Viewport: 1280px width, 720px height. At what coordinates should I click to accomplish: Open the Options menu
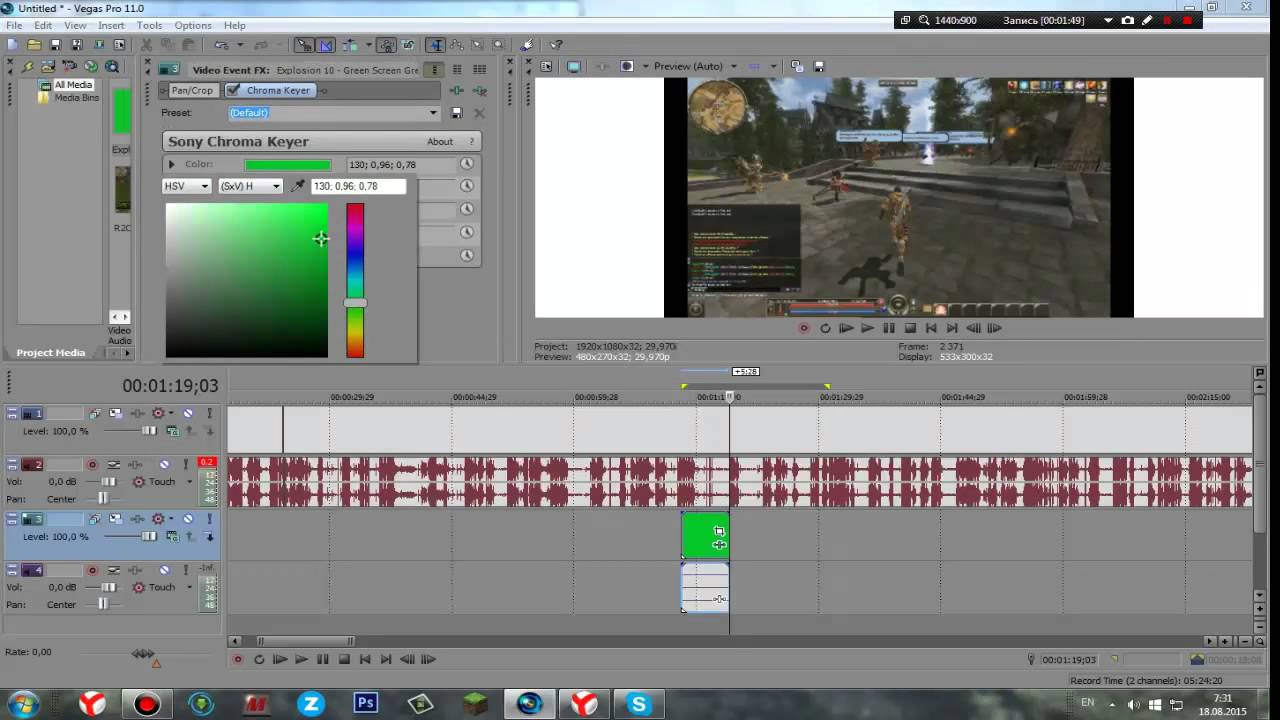click(x=193, y=25)
